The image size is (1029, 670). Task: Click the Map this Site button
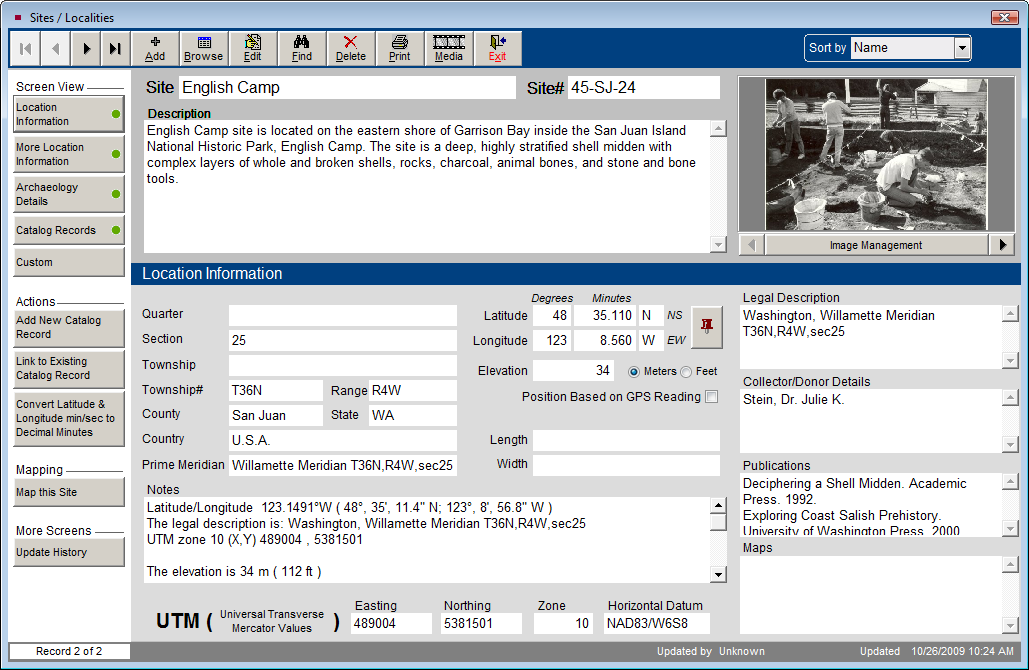point(68,492)
